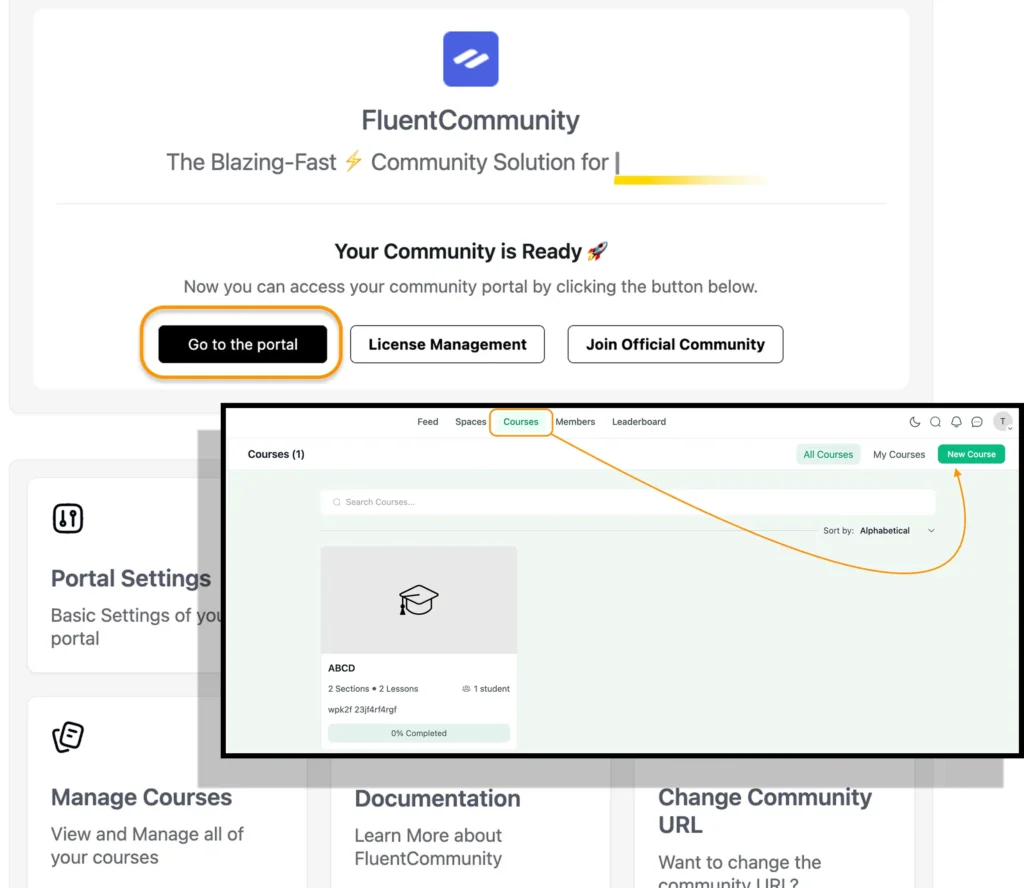This screenshot has width=1024, height=888.
Task: Click 'Learn More about FluentCommunity' text
Action: tap(428, 847)
